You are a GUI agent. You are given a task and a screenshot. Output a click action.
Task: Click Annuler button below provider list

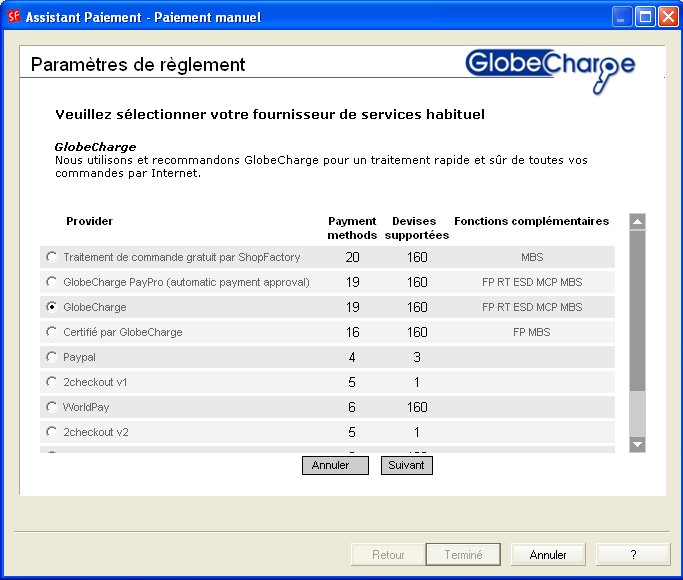point(335,465)
